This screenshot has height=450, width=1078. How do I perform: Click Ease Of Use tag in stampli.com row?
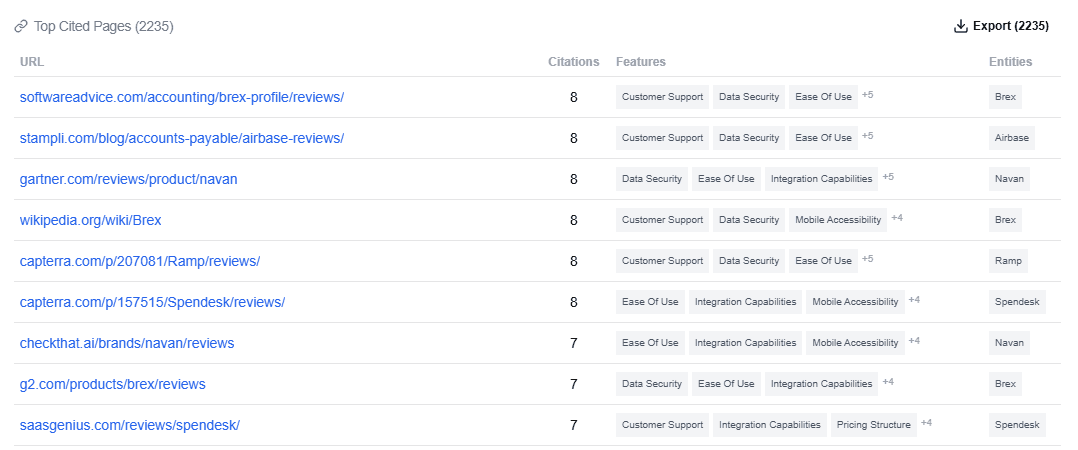click(x=824, y=138)
